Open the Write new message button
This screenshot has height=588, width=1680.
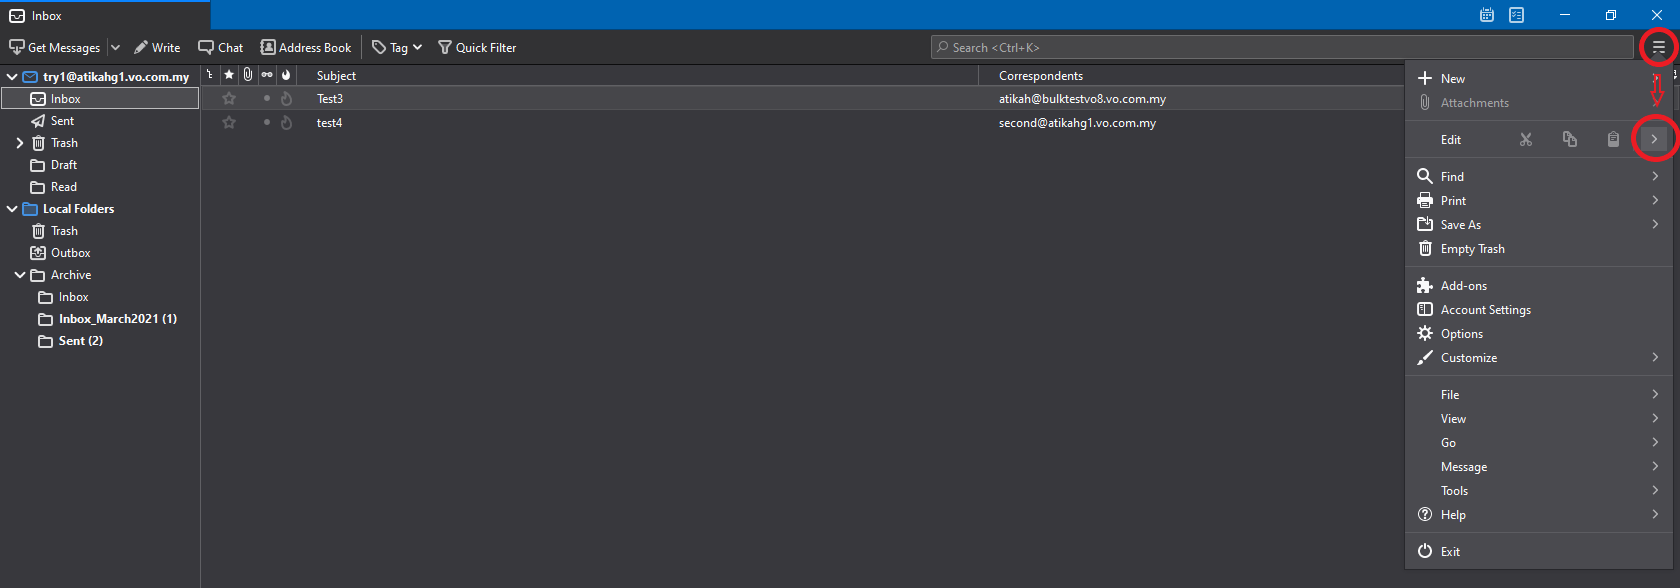point(157,47)
